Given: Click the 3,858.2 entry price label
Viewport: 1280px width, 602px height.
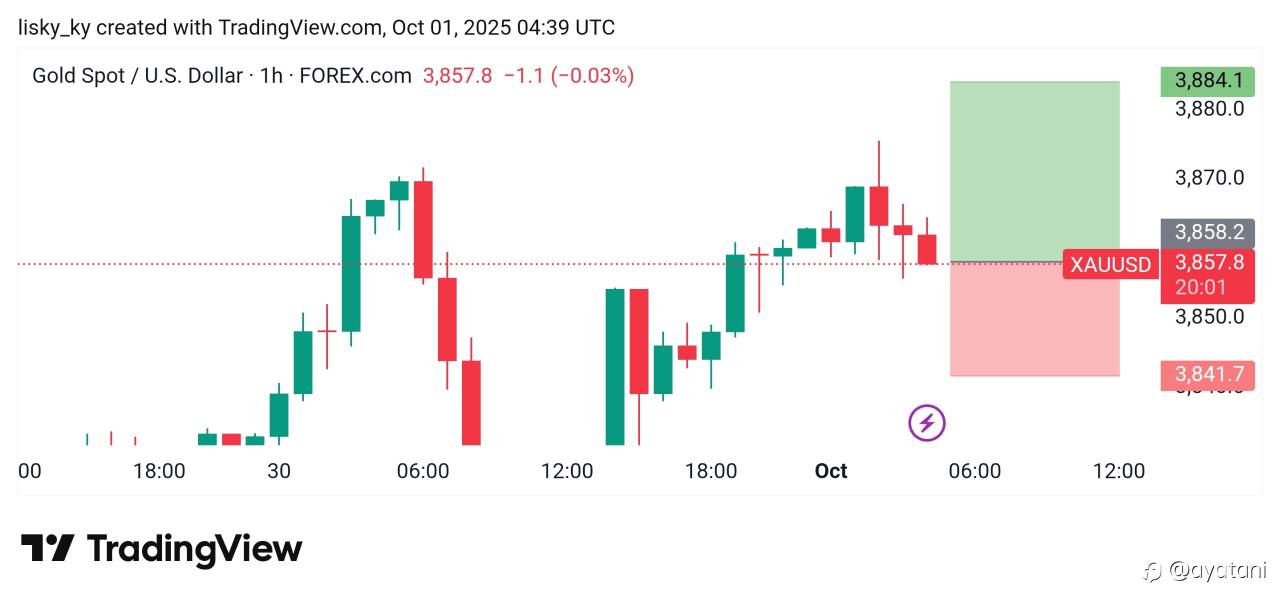Looking at the screenshot, I should [x=1209, y=233].
